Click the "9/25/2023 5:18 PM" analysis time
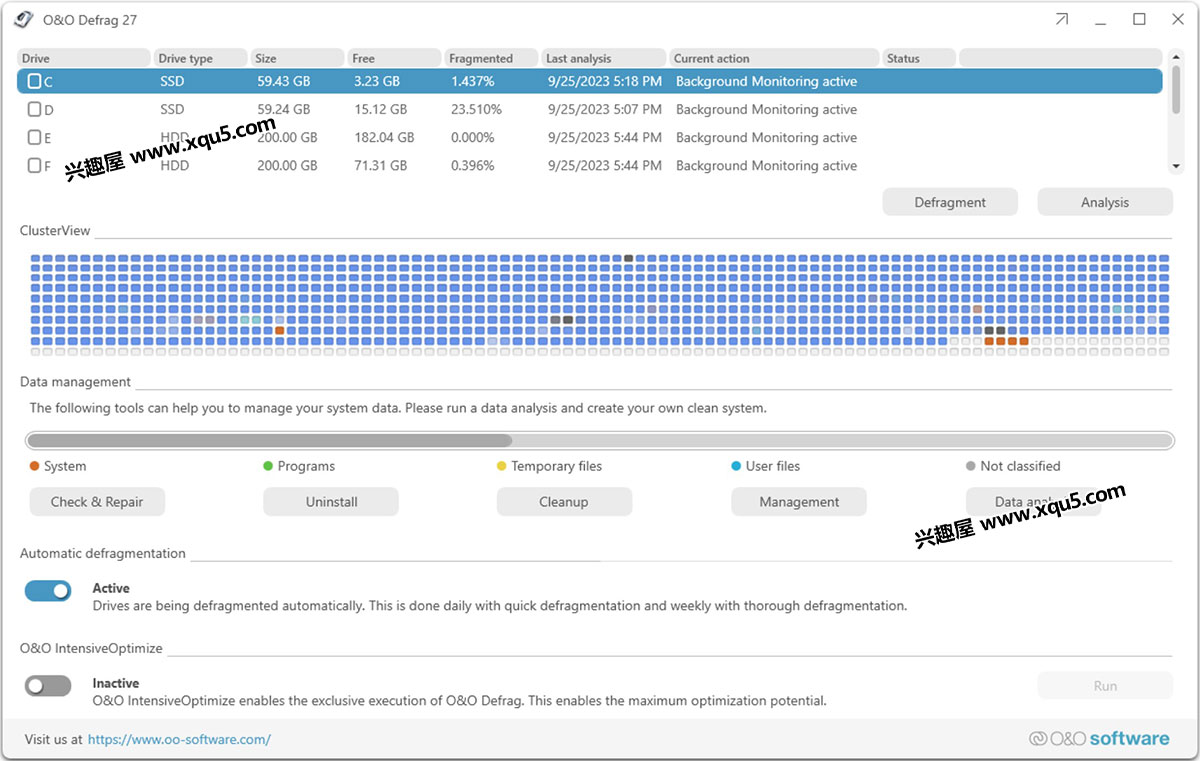 coord(605,81)
